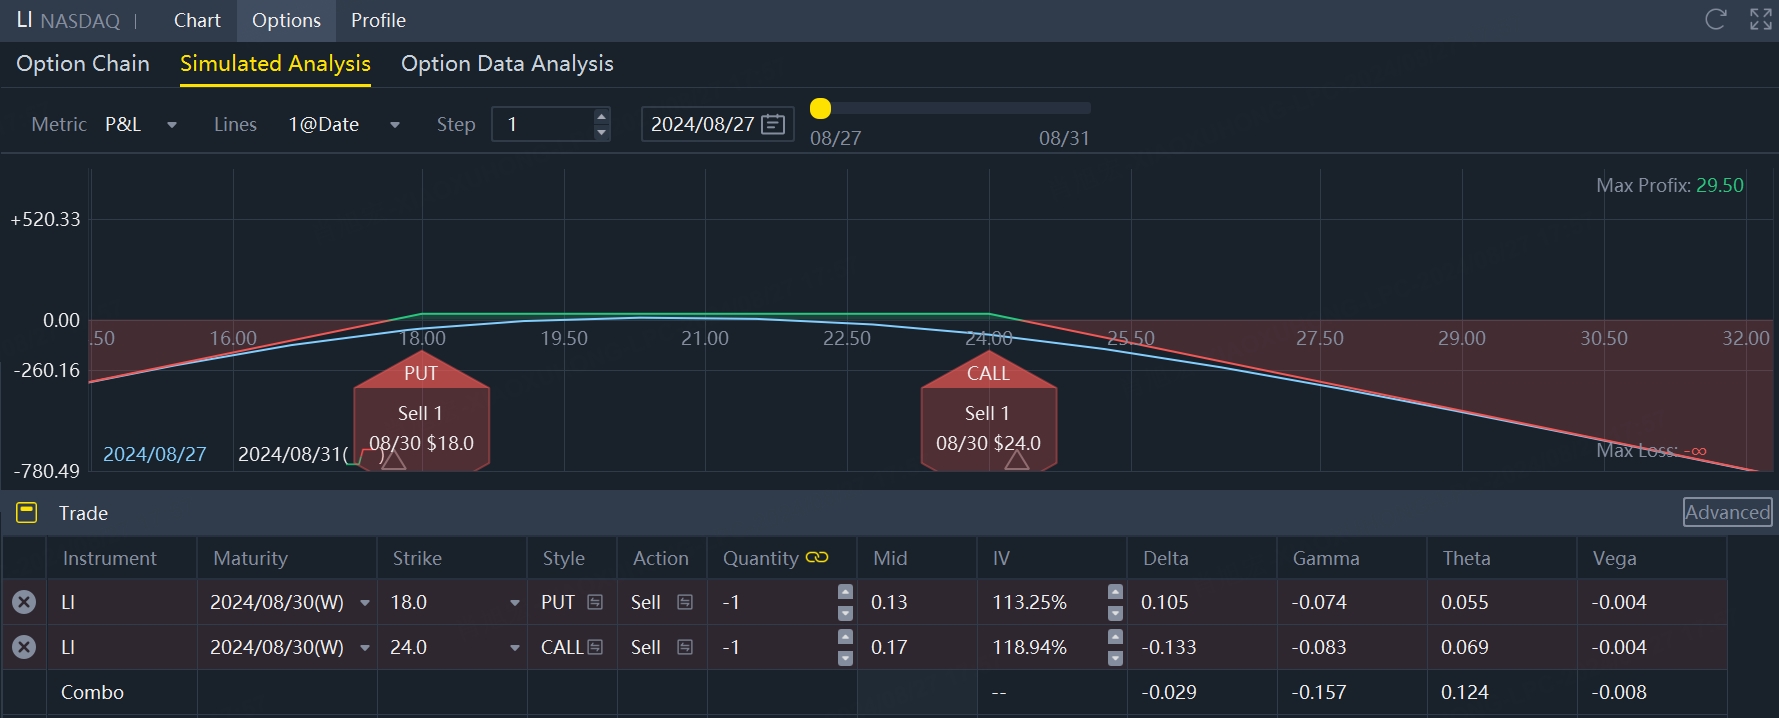Raise IV of 113.25% row
This screenshot has height=718, width=1779.
(x=1115, y=591)
